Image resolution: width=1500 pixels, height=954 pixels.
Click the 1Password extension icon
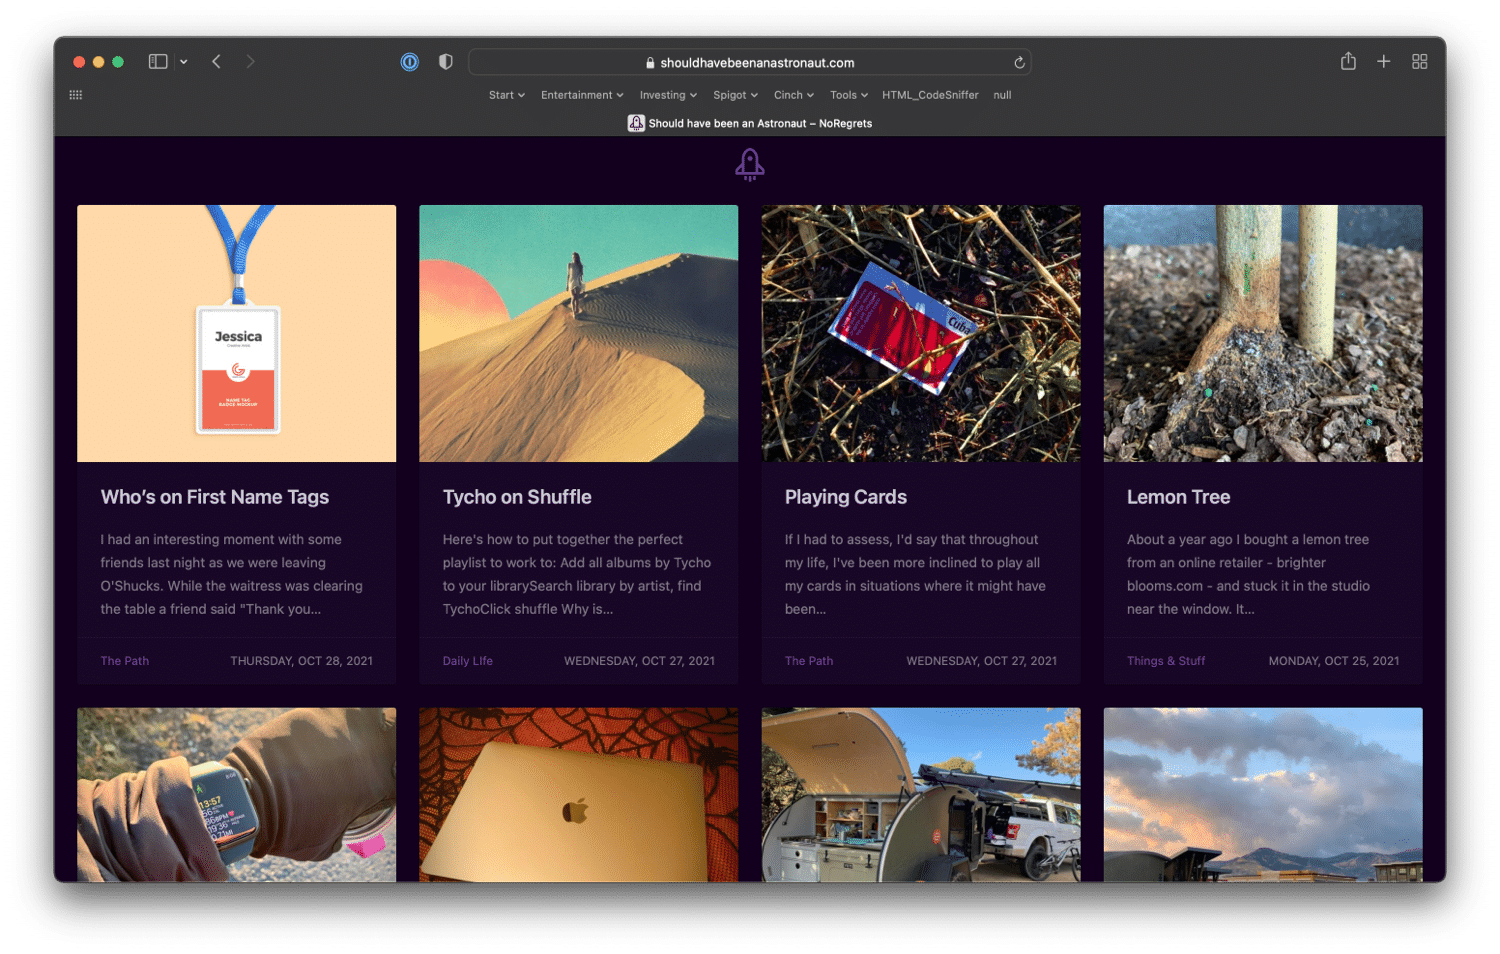coord(410,62)
